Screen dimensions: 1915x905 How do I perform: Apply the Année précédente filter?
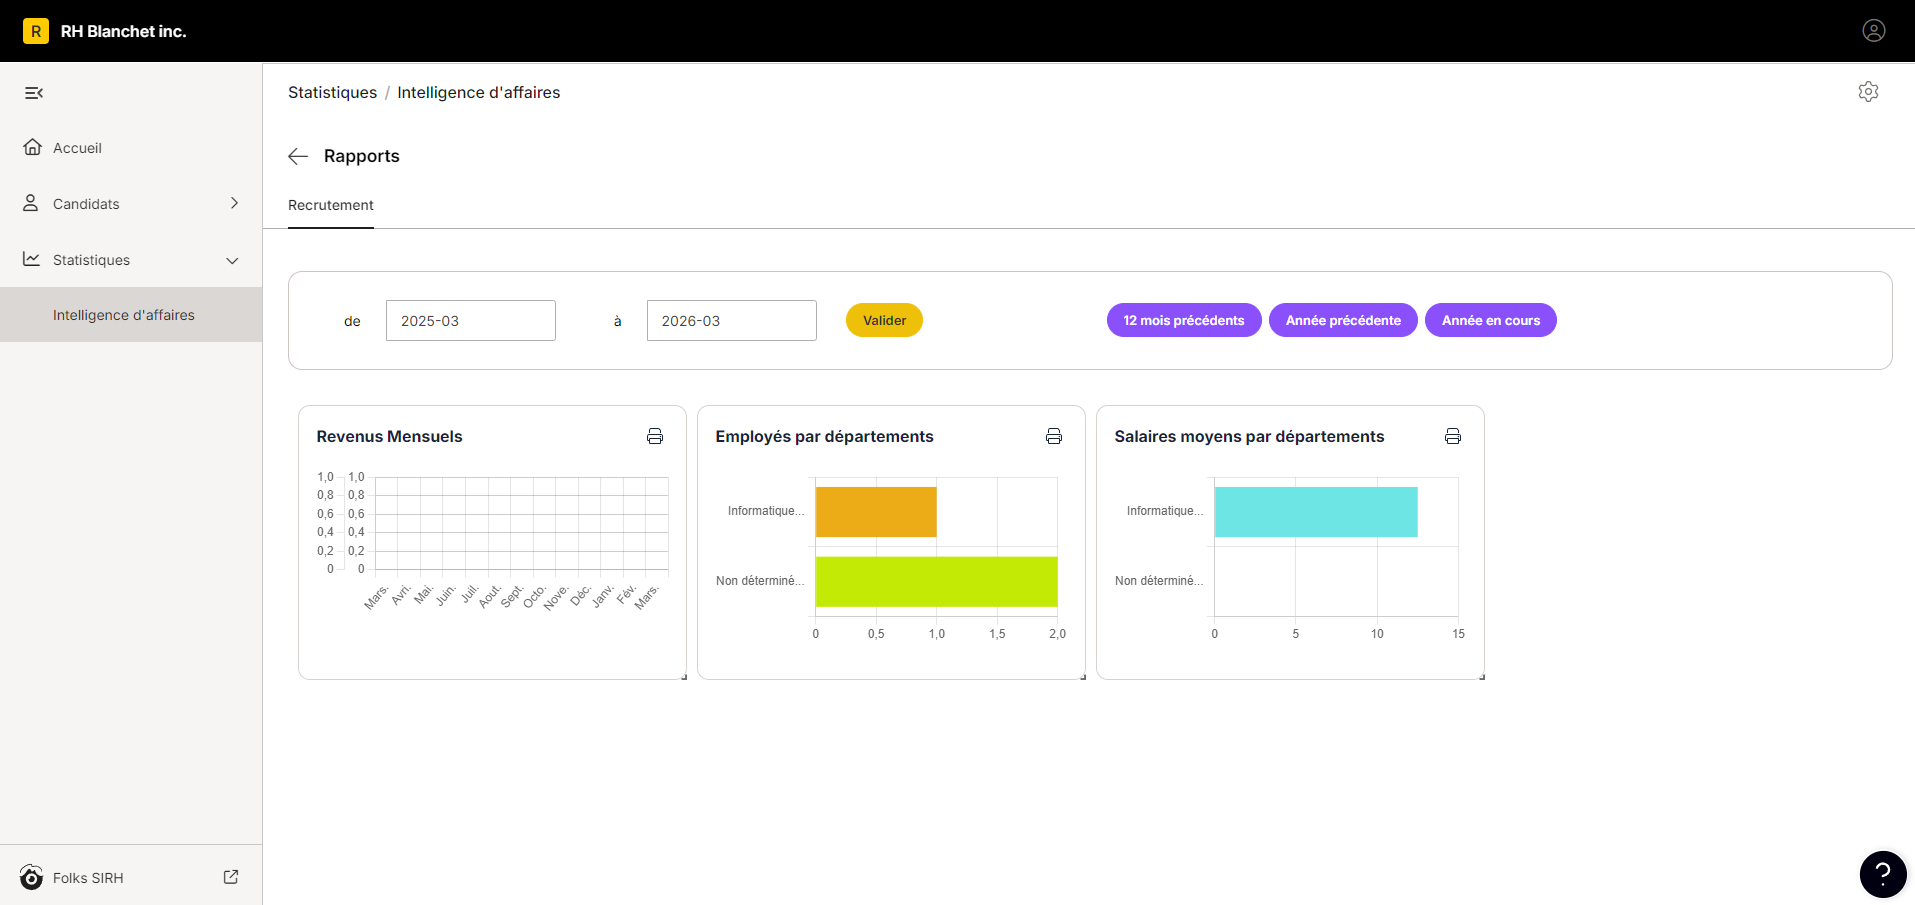pyautogui.click(x=1343, y=320)
